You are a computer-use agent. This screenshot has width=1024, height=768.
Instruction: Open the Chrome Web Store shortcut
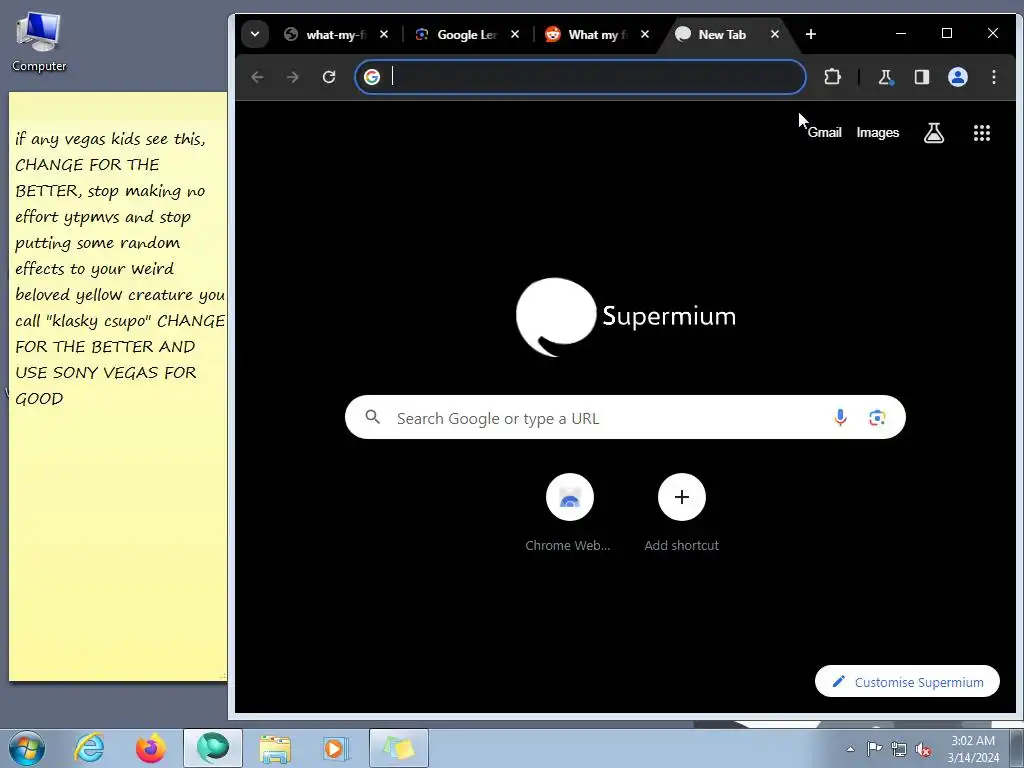(x=569, y=513)
